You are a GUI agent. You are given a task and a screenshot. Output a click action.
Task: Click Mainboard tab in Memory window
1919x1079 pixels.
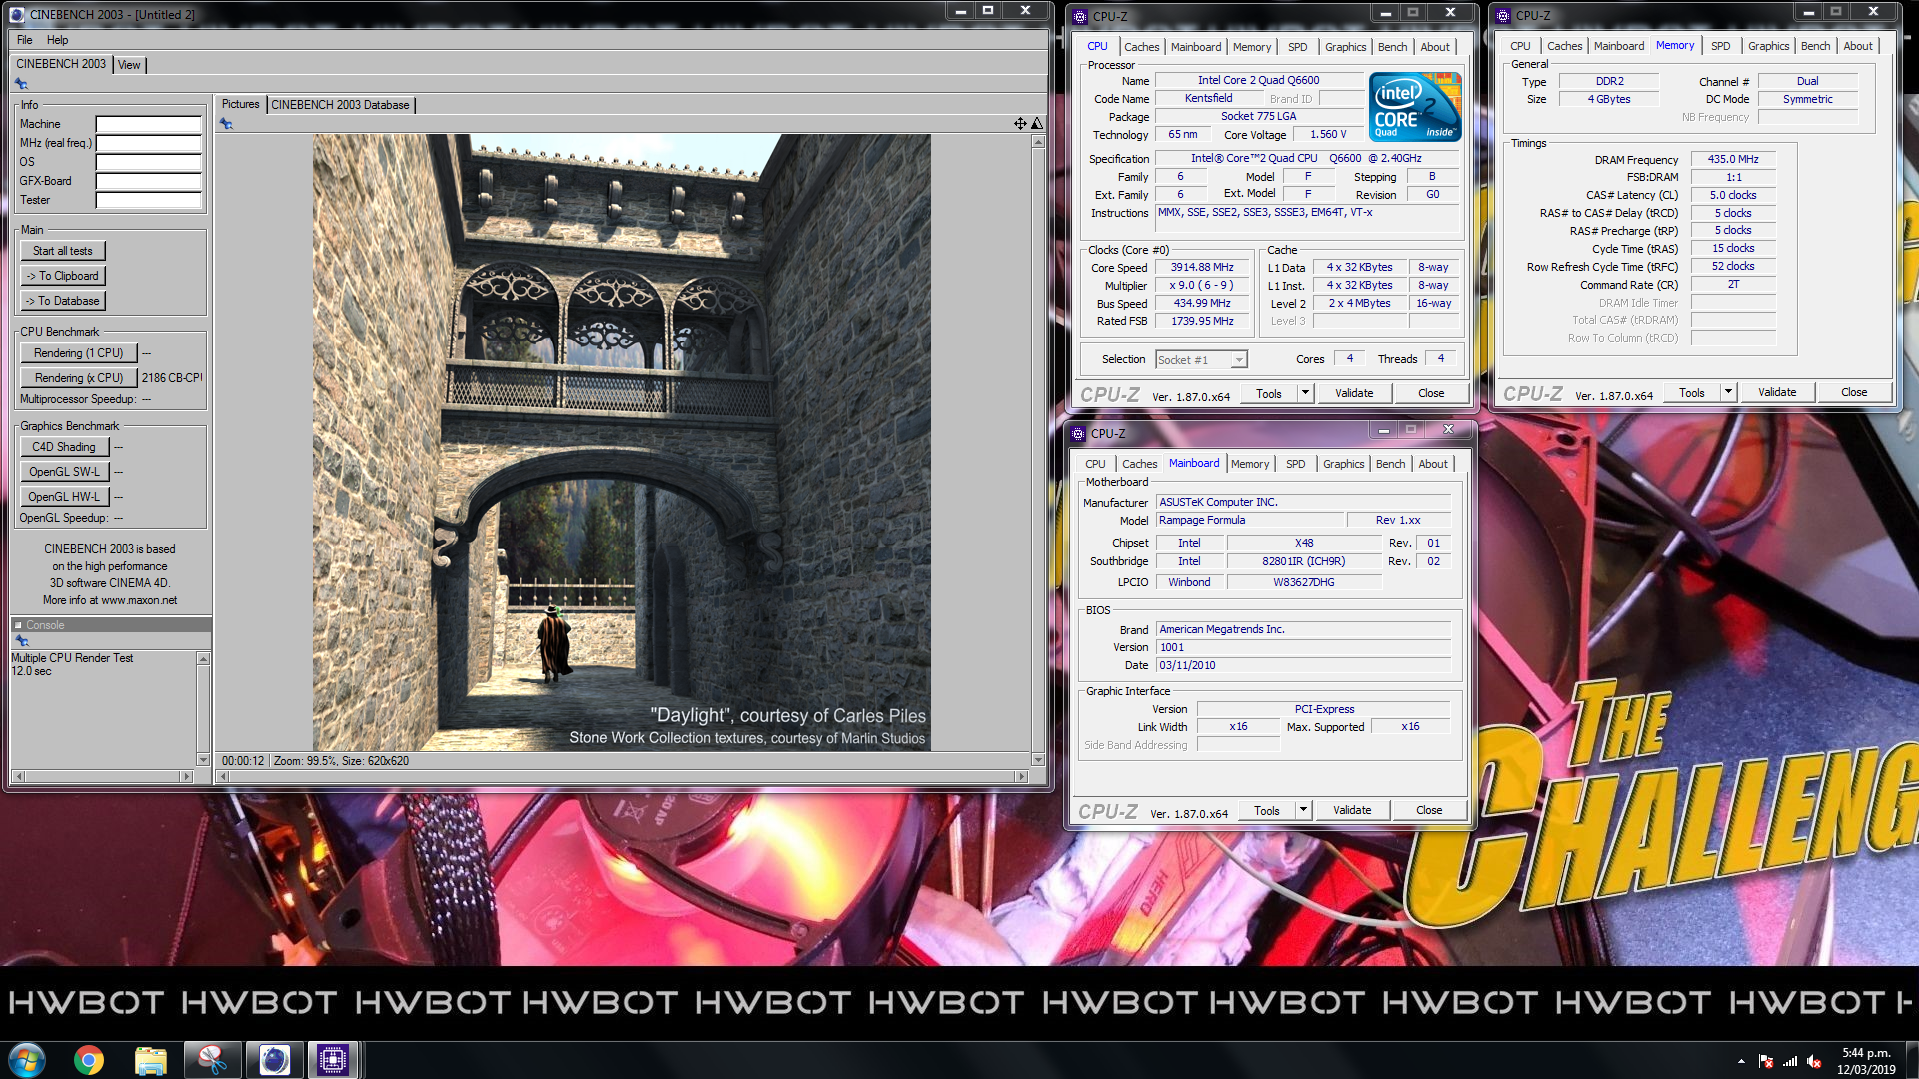pos(1618,46)
